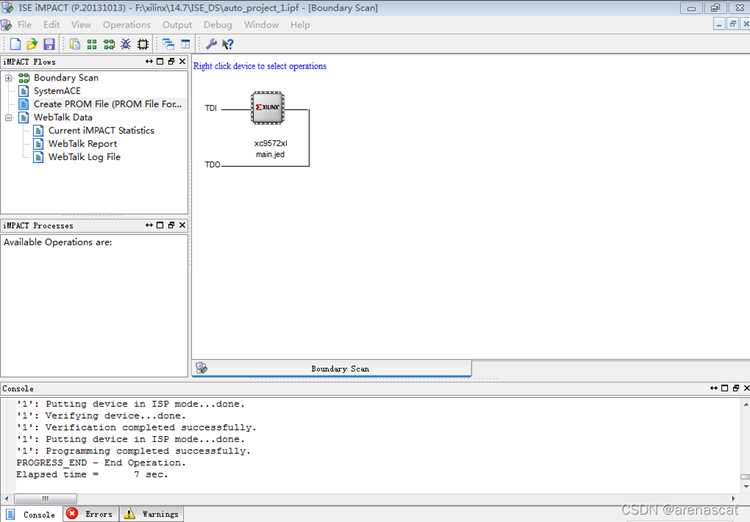
Task: Open the Operations menu
Action: click(x=127, y=25)
